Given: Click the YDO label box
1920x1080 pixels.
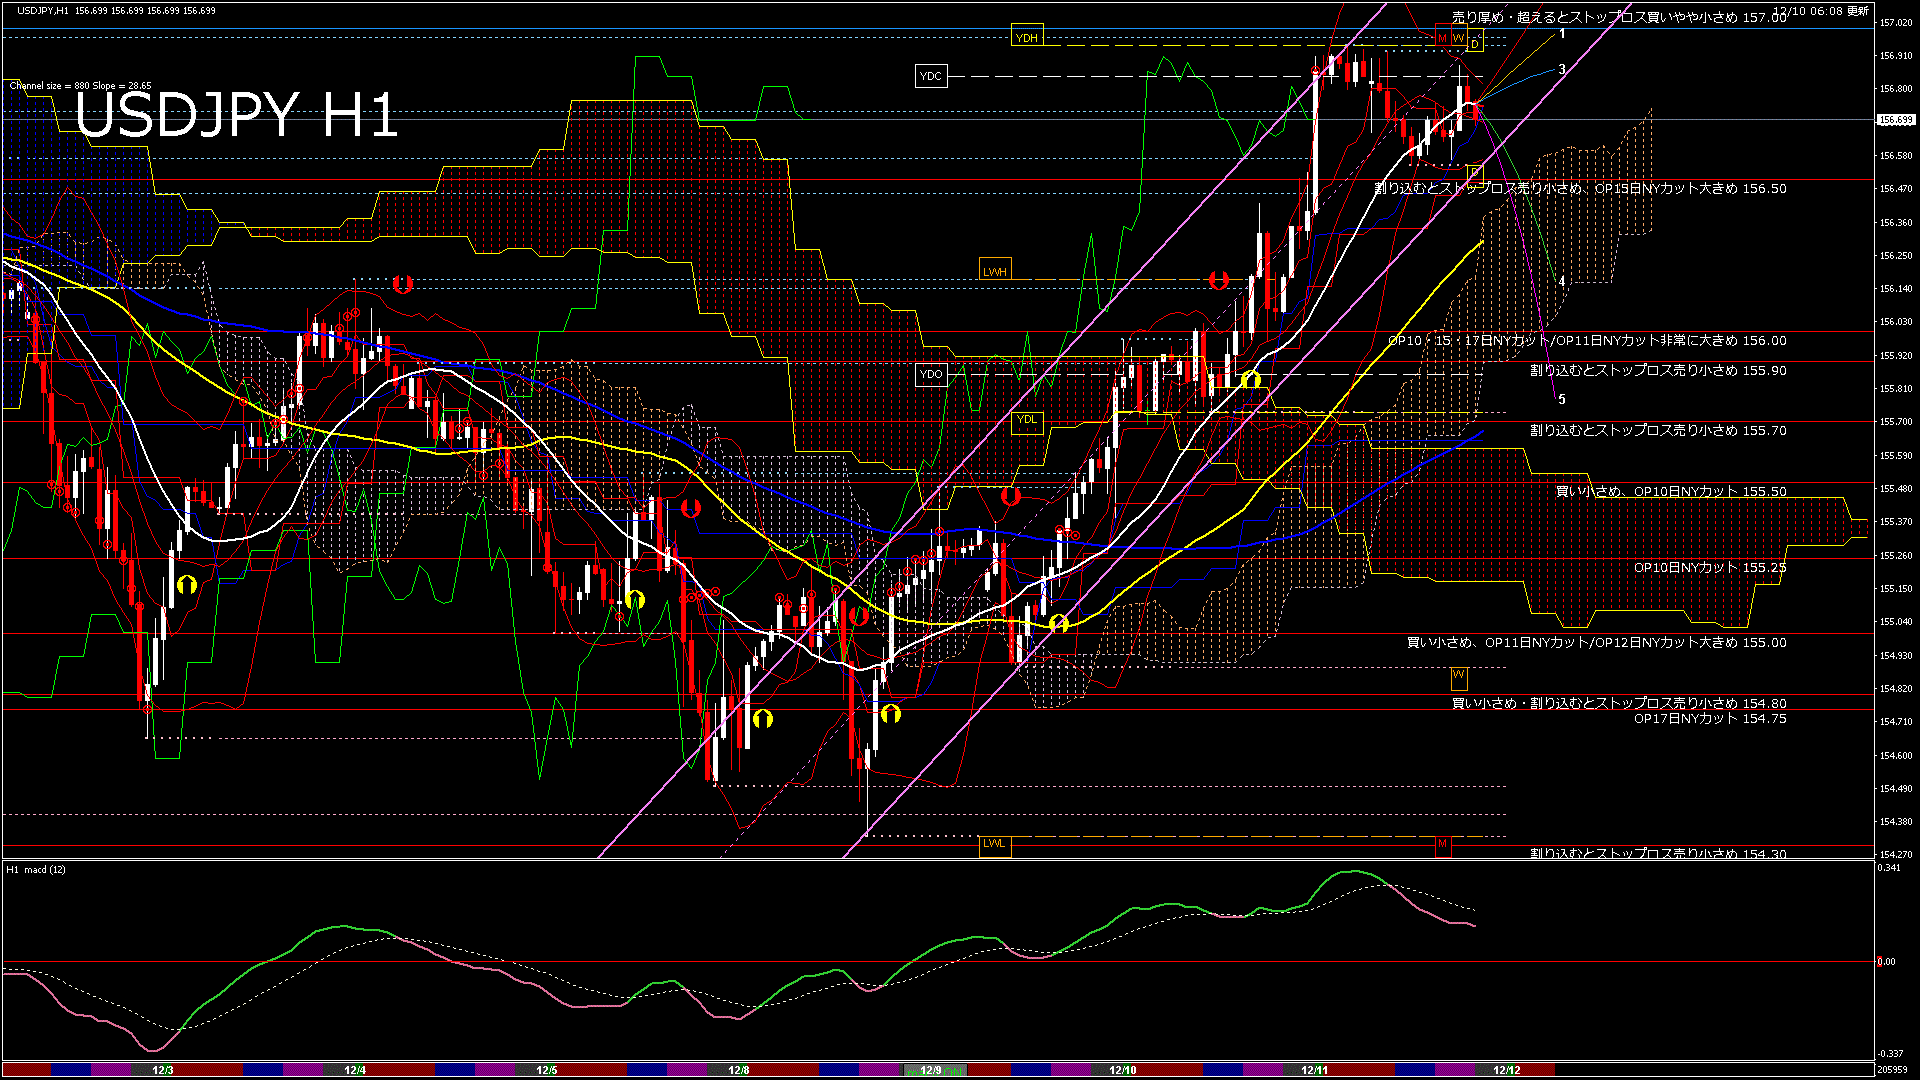Looking at the screenshot, I should pos(932,374).
